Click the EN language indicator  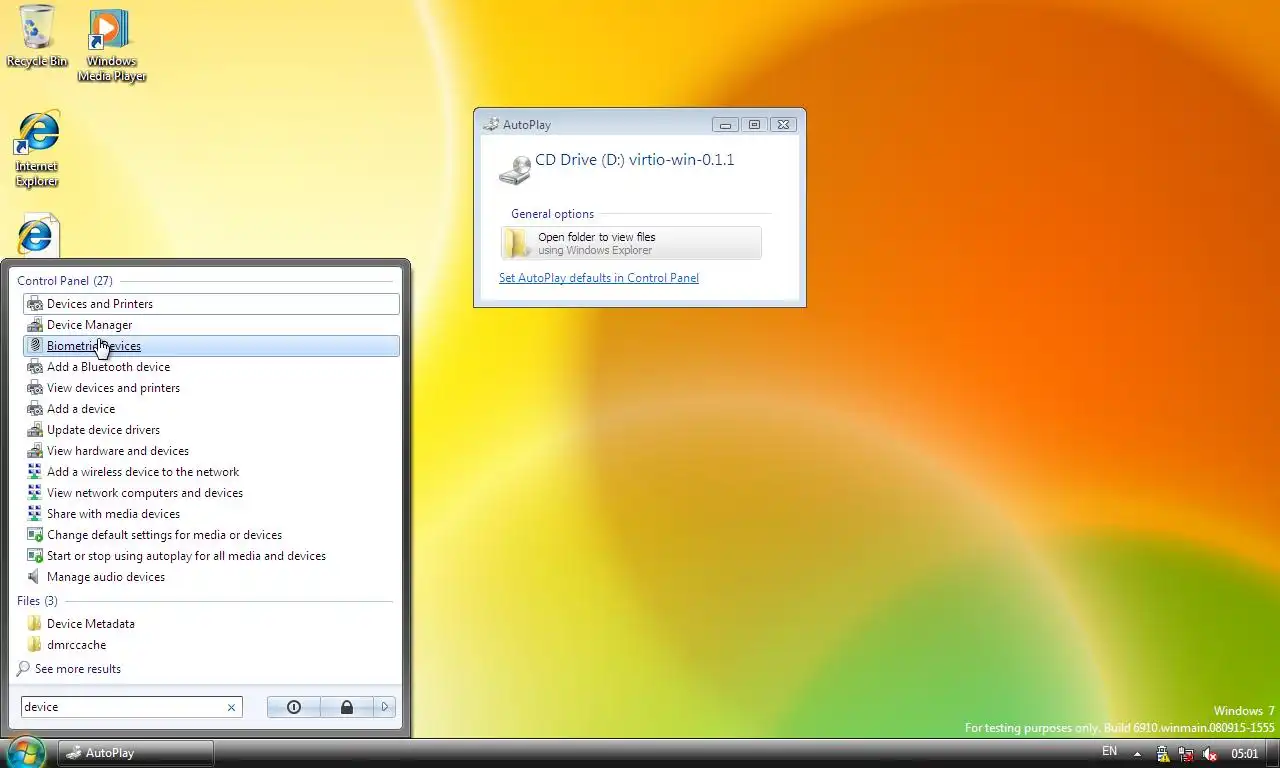(x=1109, y=752)
